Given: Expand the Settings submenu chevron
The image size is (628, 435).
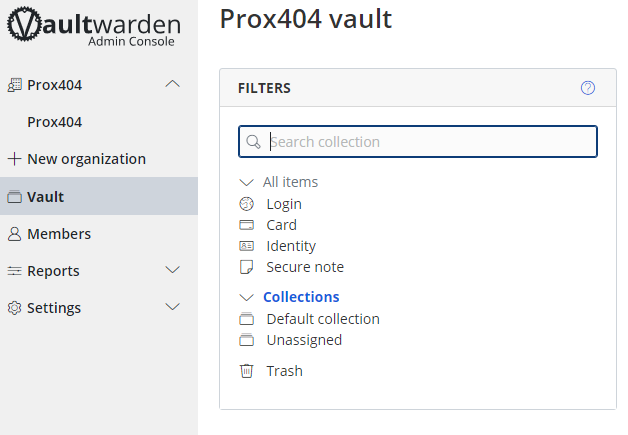Looking at the screenshot, I should coord(172,308).
